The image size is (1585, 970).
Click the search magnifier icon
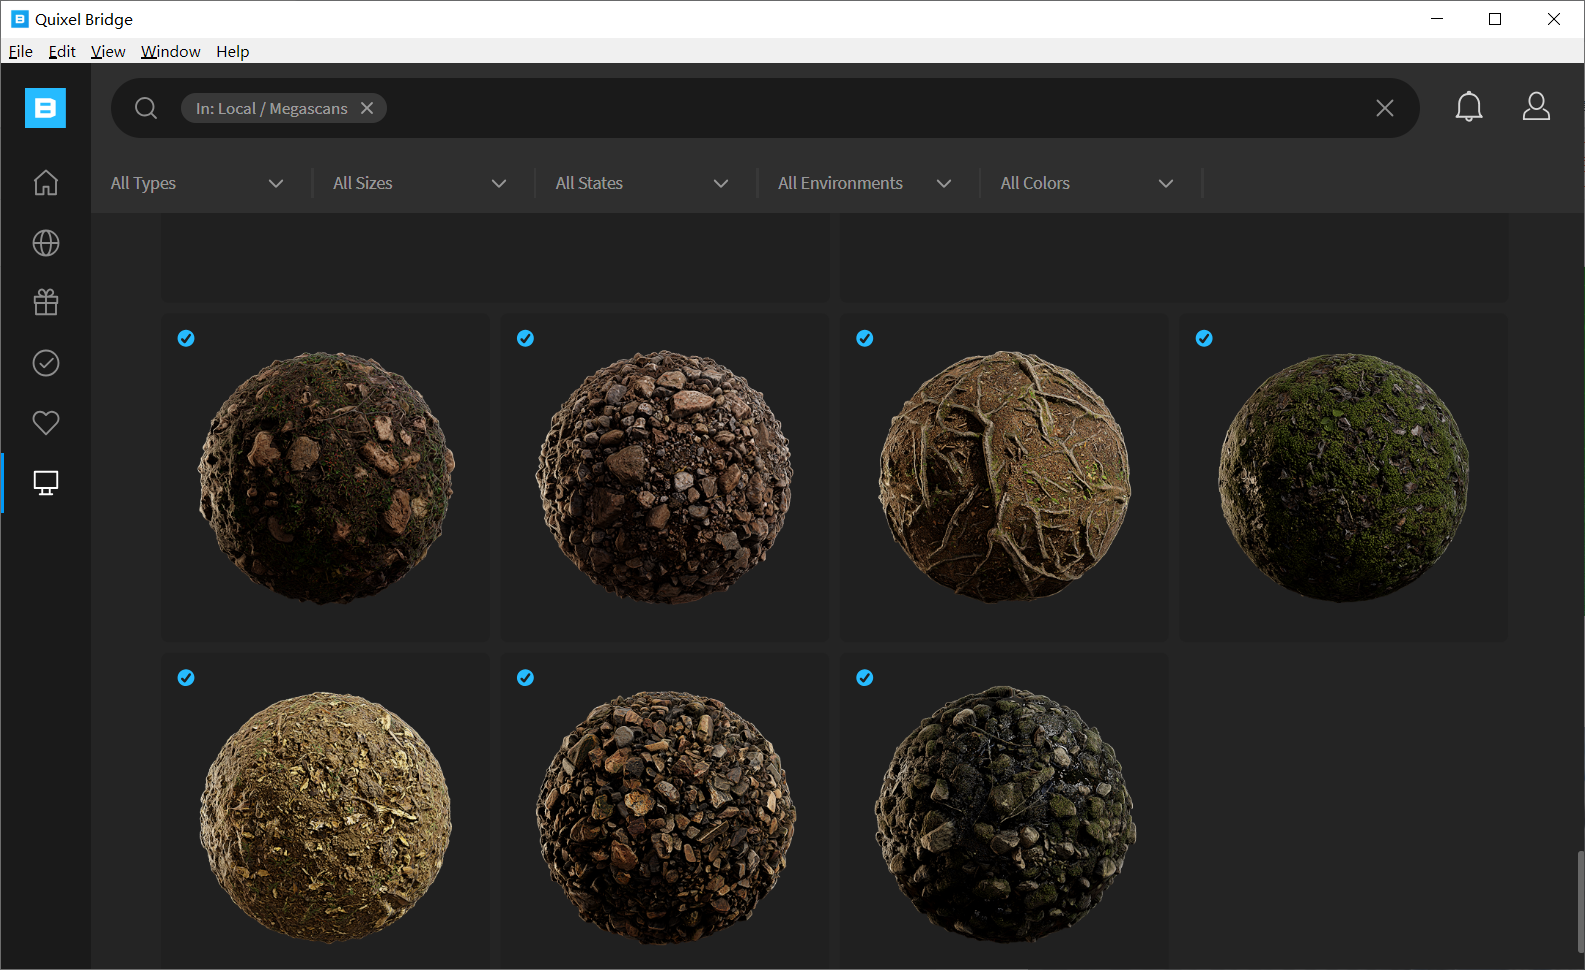click(x=146, y=108)
